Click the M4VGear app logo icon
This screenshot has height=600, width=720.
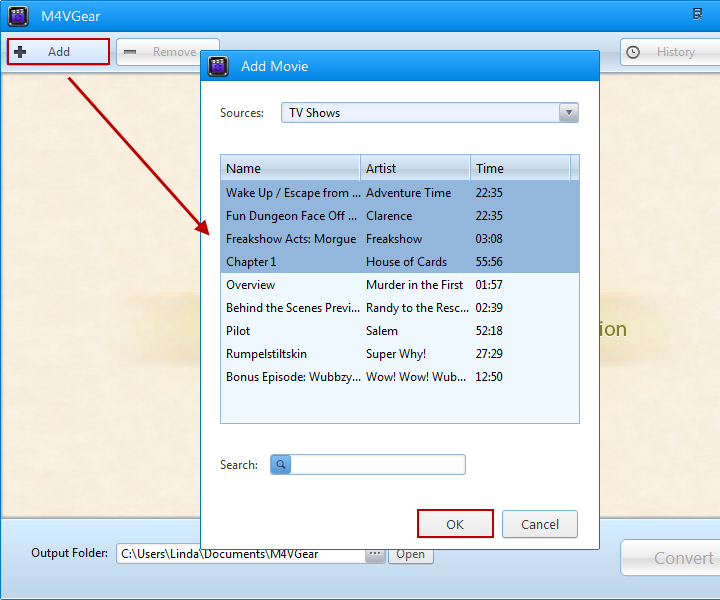pos(18,16)
